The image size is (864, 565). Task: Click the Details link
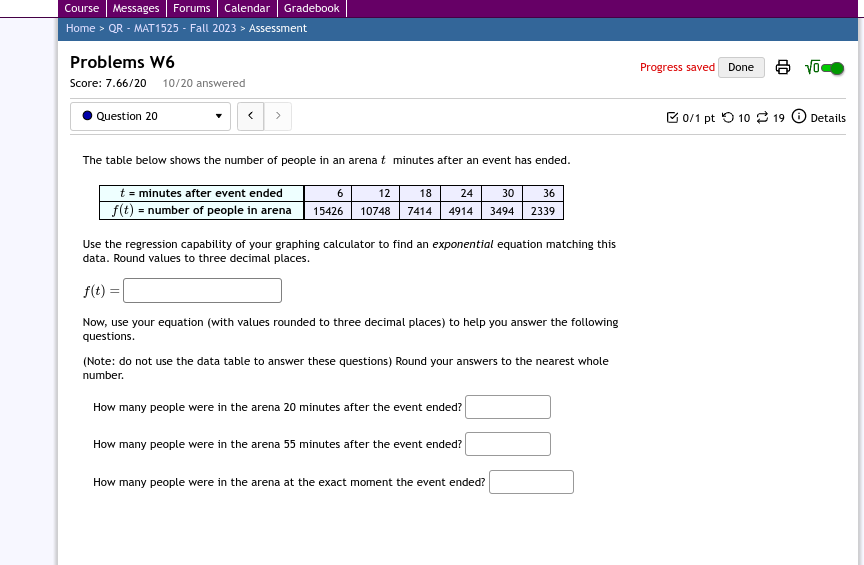[828, 118]
